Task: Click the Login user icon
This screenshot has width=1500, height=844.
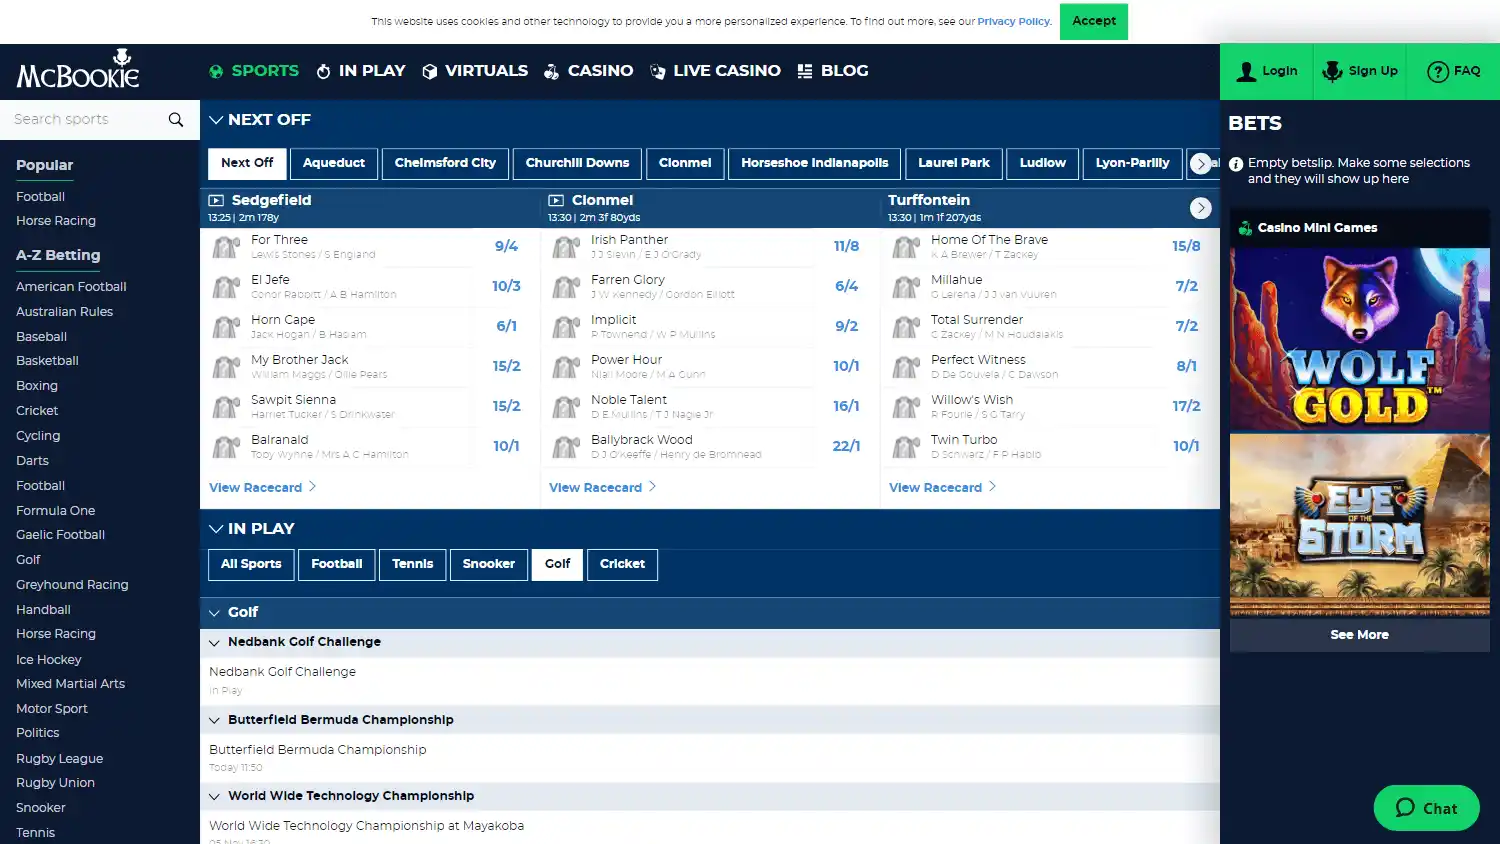Action: click(x=1246, y=71)
